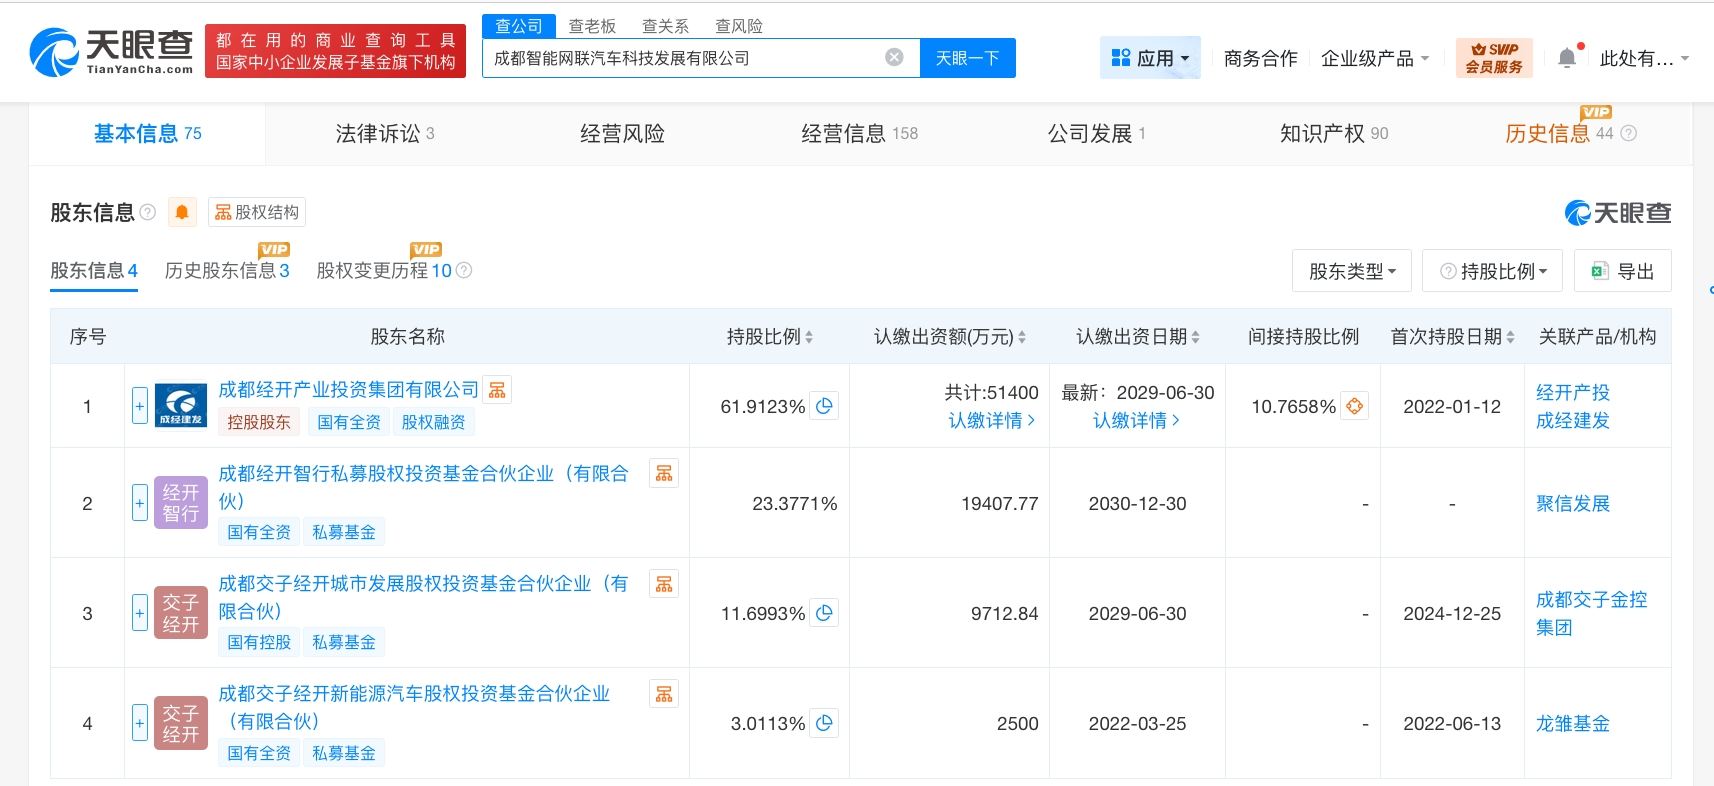Click the help icon next to 历史信息

1629,133
